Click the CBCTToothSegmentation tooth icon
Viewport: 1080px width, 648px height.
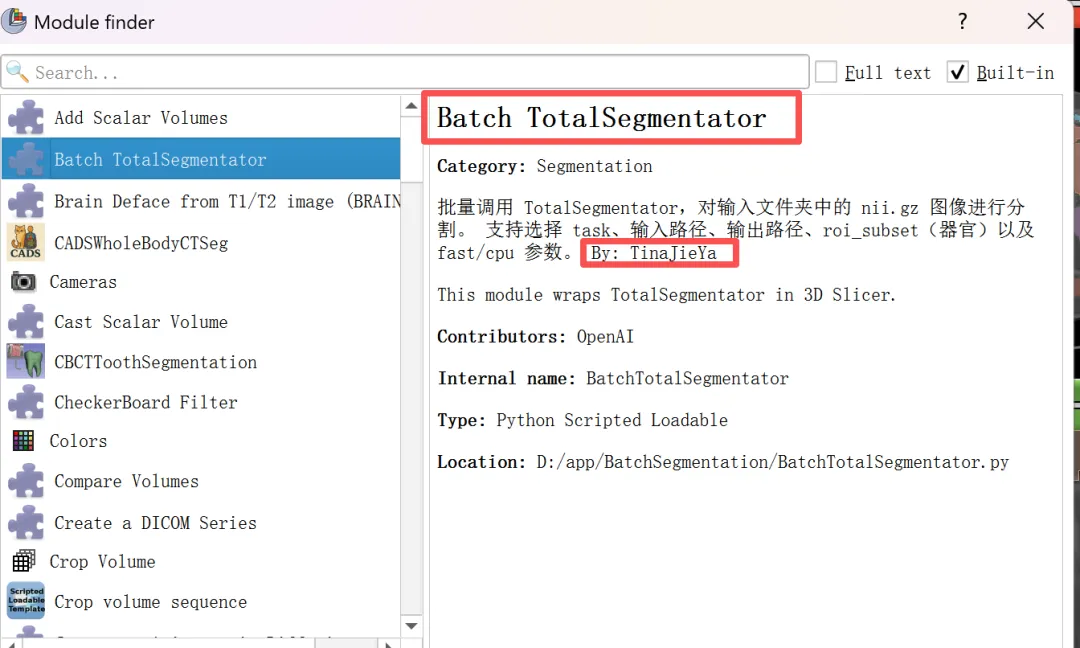(25, 362)
